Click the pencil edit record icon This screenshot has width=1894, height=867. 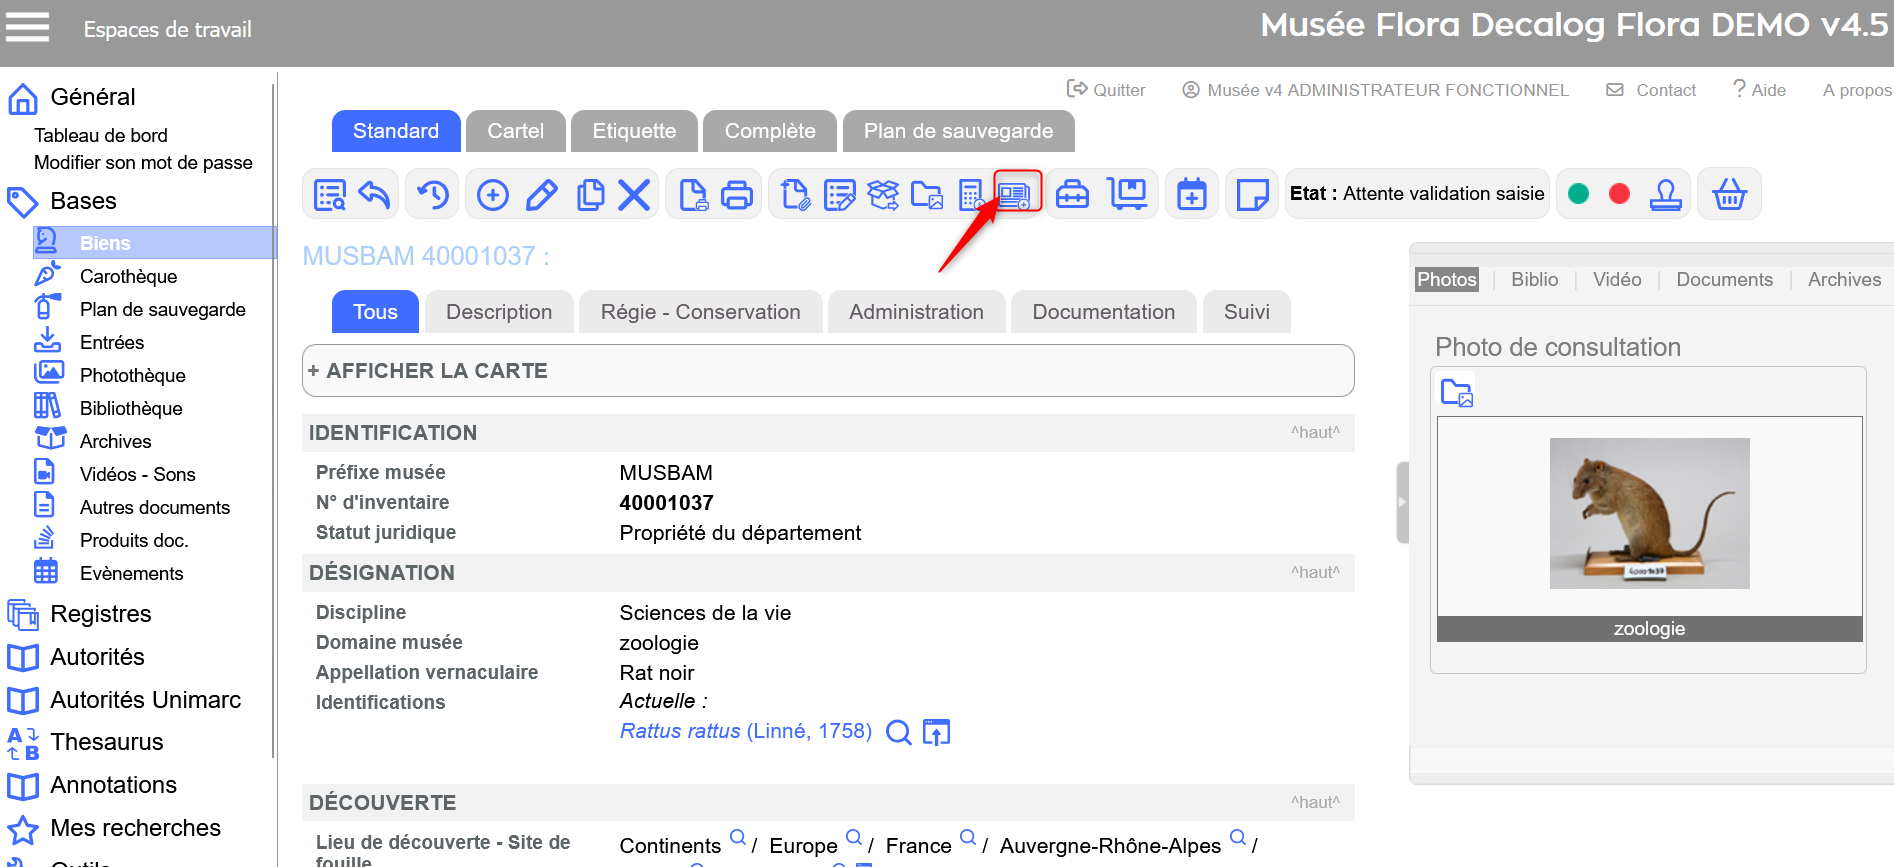541,194
